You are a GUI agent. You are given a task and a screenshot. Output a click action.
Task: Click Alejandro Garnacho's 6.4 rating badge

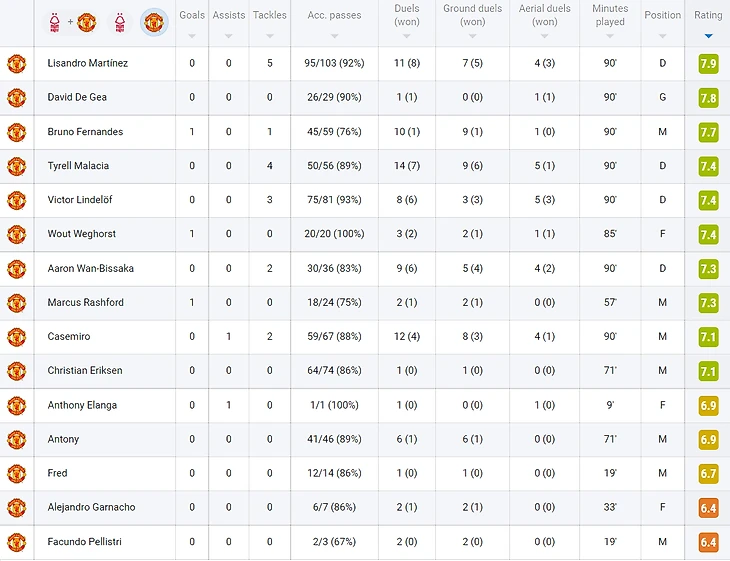coord(707,508)
